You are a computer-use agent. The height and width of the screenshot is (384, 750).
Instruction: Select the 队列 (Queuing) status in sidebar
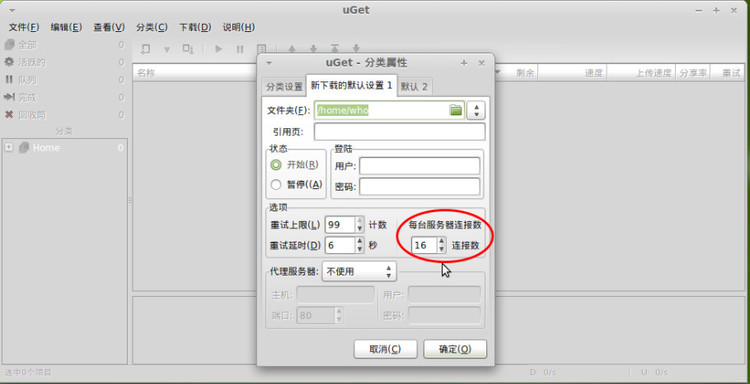[x=64, y=80]
